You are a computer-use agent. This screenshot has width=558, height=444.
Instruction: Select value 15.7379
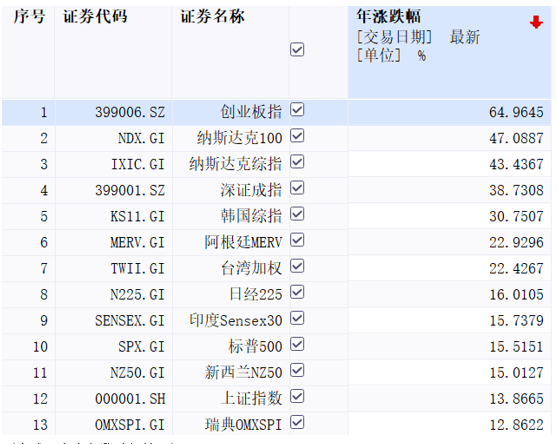pos(516,321)
